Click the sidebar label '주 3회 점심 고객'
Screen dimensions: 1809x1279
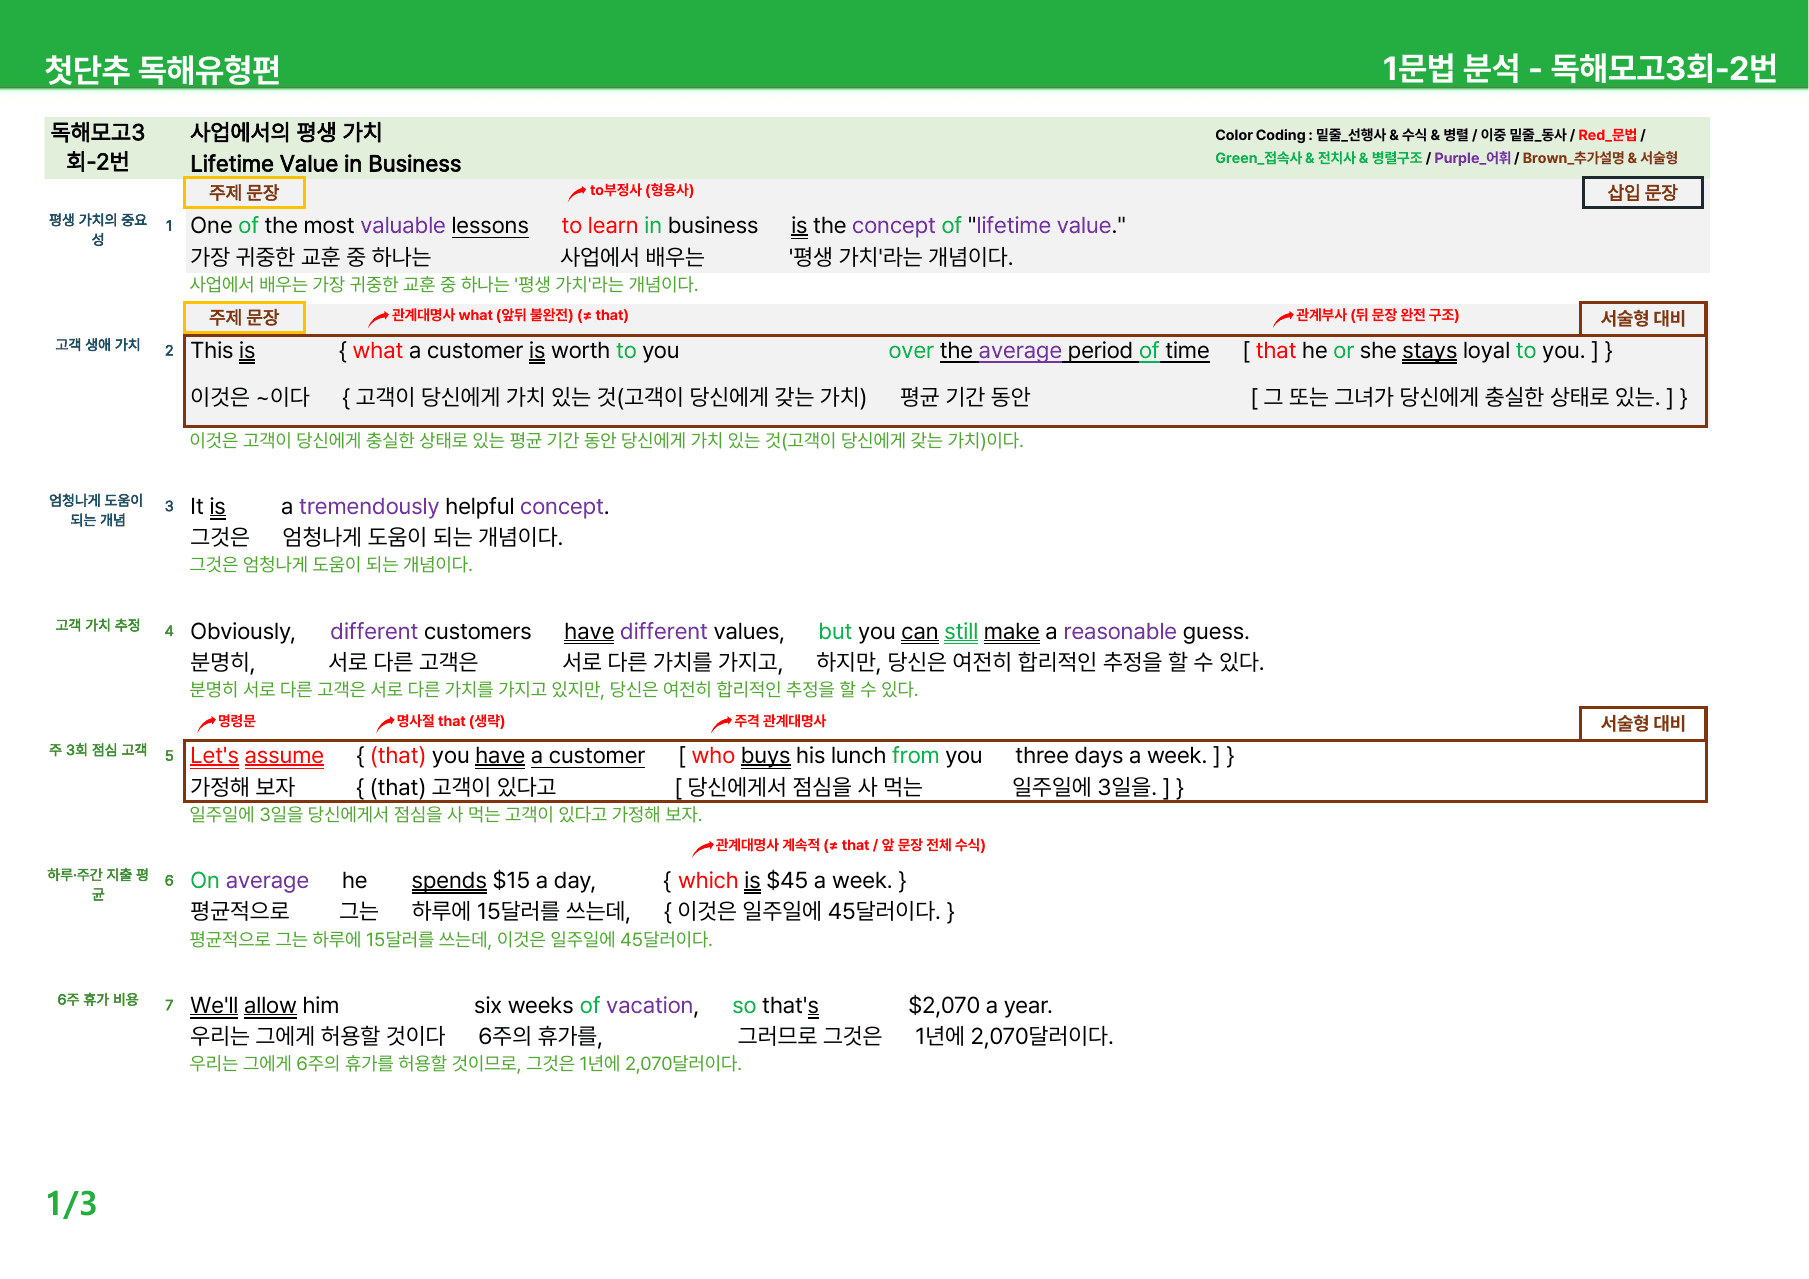tap(98, 750)
